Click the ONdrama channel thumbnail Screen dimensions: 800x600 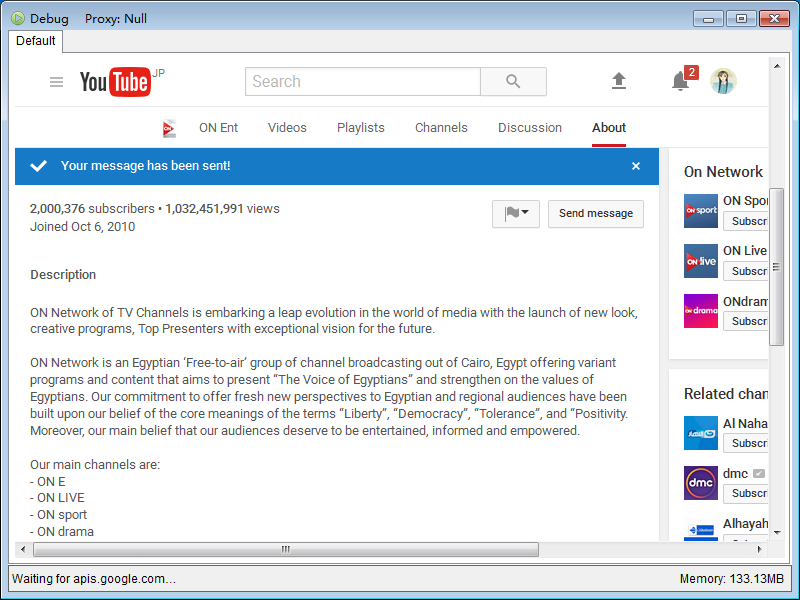tap(701, 311)
